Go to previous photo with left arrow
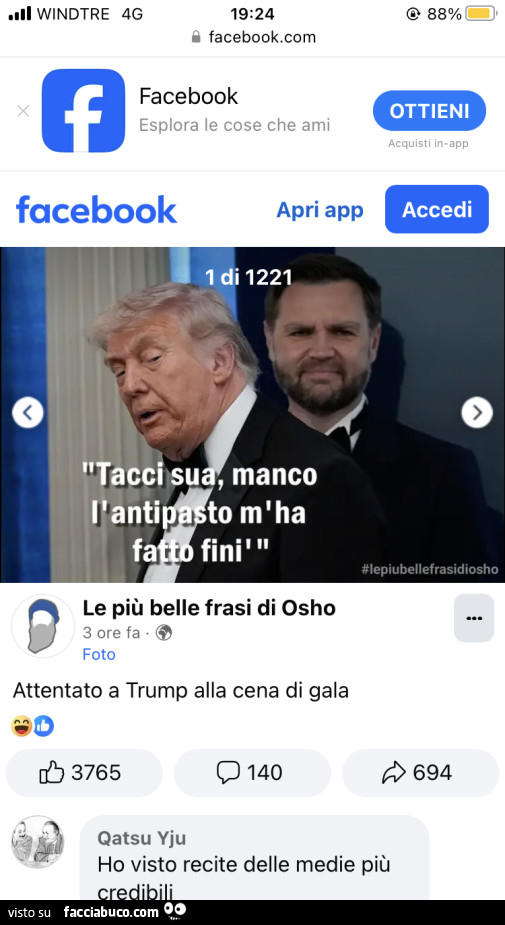 [28, 412]
